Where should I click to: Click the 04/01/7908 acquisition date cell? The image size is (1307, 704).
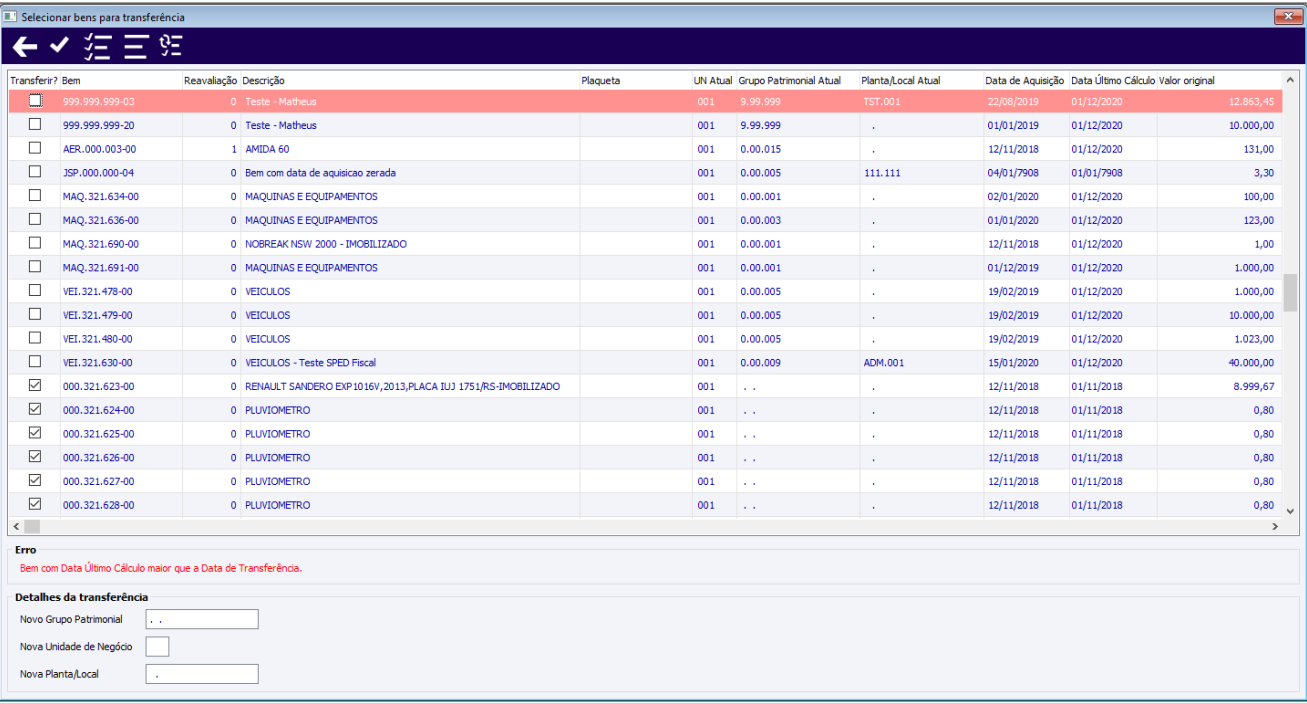click(1026, 173)
